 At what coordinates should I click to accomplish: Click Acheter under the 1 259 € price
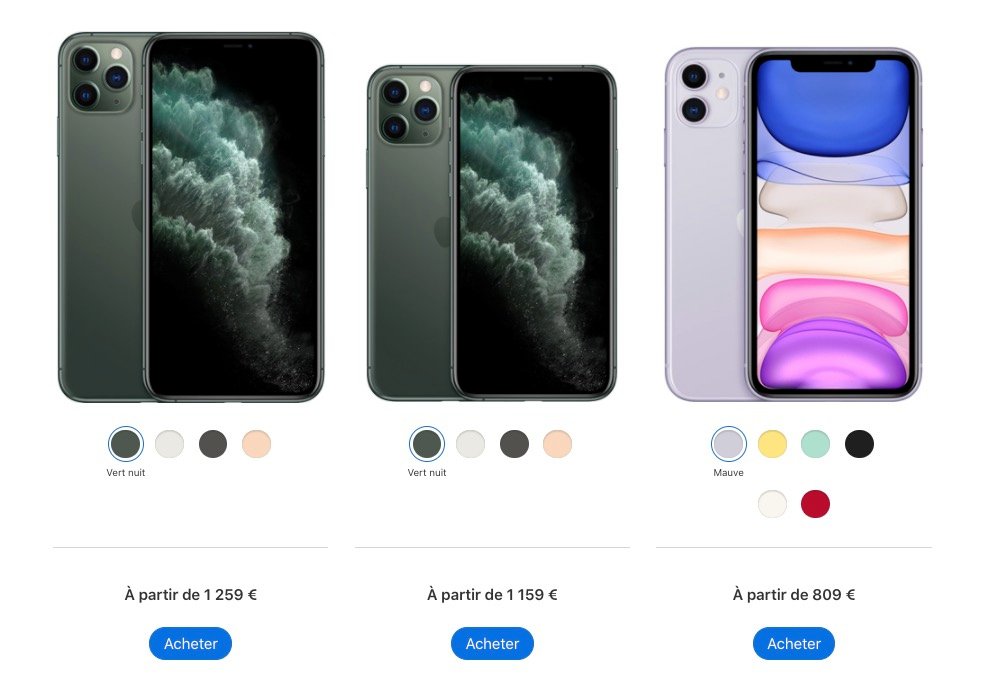(x=190, y=644)
